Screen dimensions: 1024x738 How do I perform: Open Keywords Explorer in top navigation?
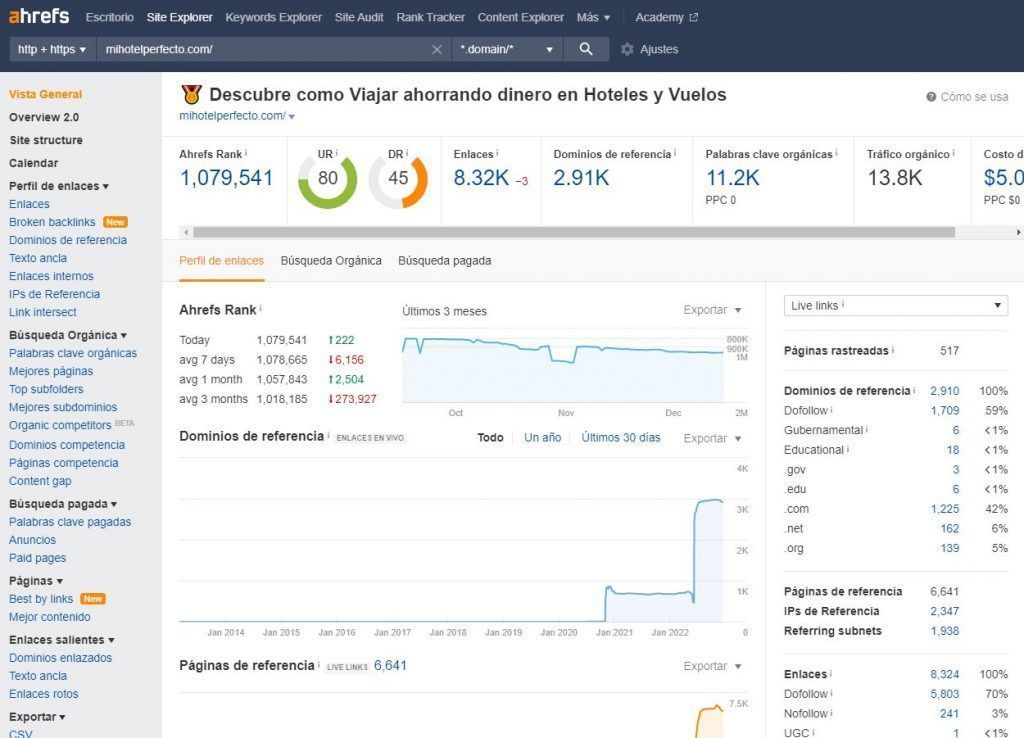pyautogui.click(x=274, y=17)
